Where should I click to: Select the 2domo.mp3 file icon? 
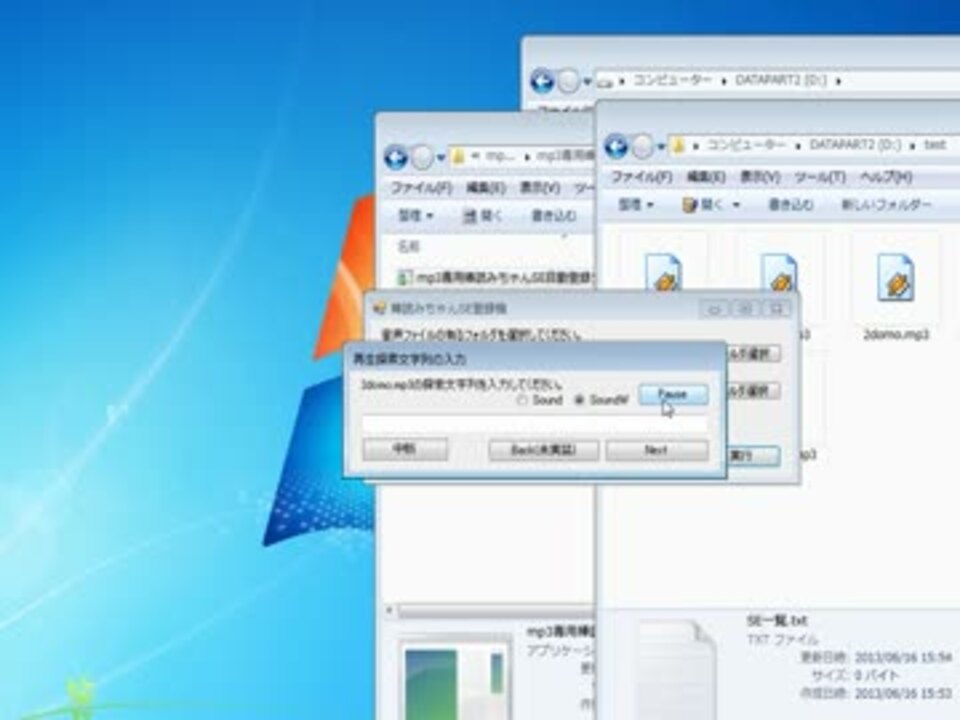click(896, 278)
